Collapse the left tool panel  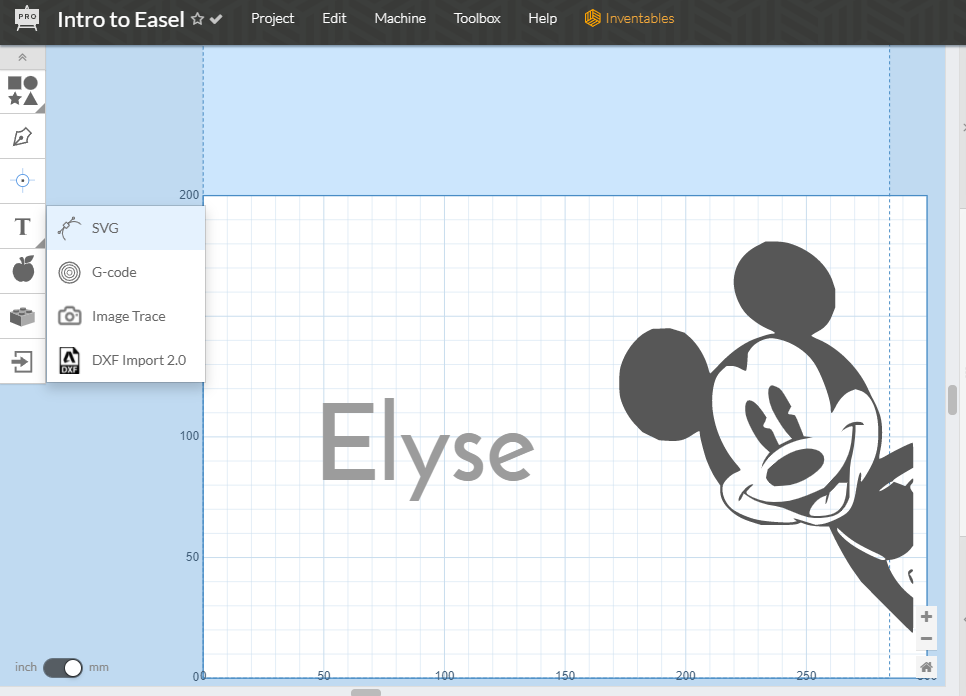23,57
